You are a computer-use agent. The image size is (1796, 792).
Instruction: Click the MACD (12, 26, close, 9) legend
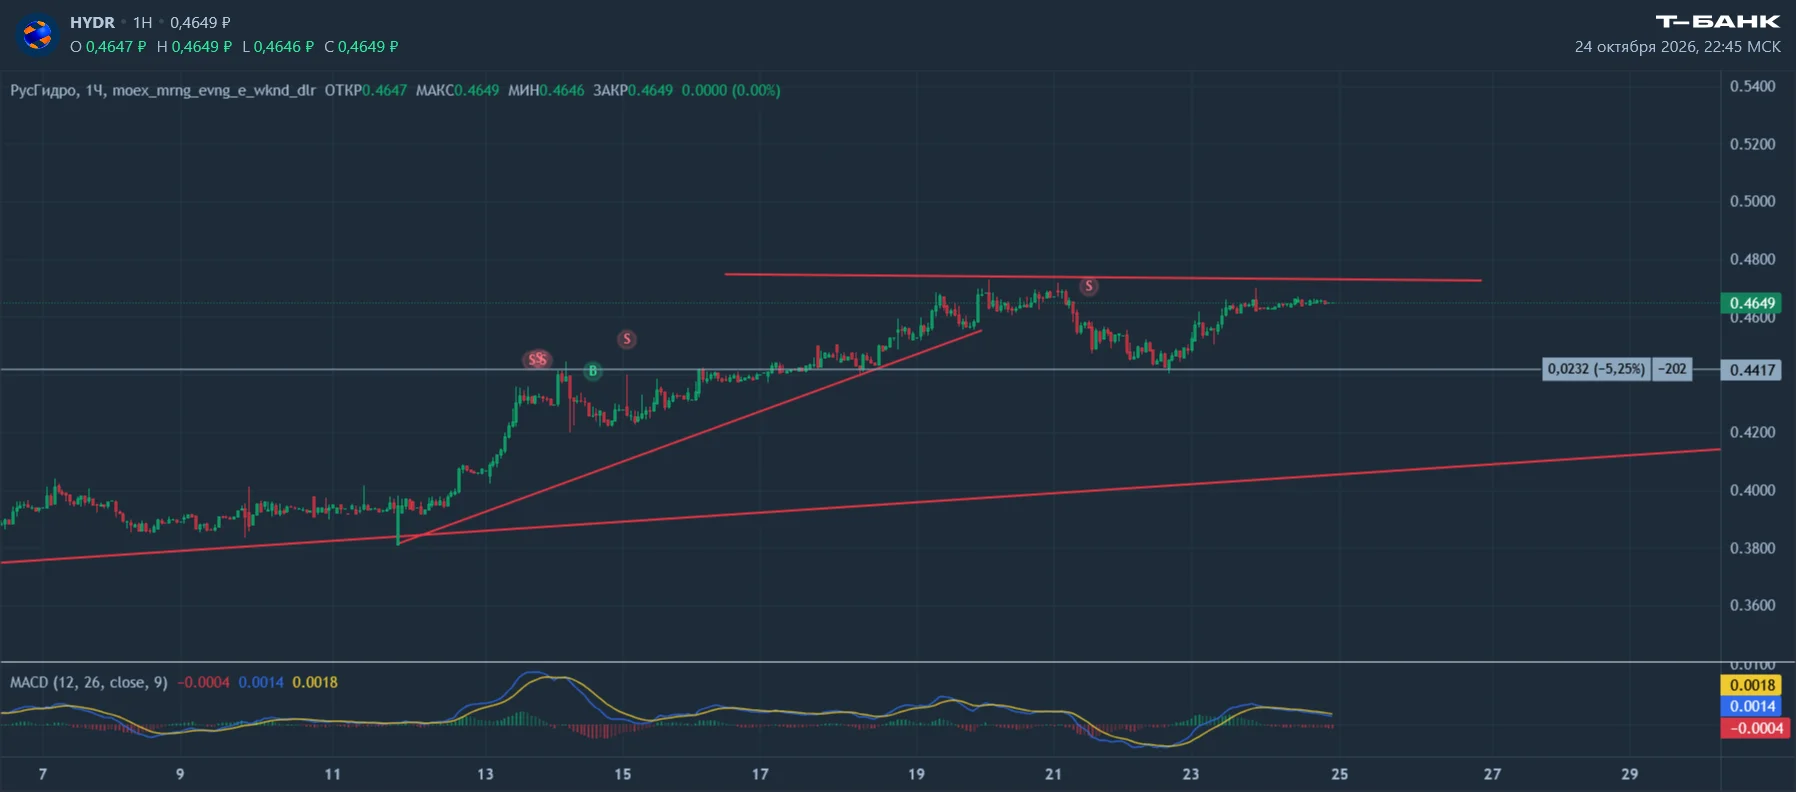(89, 682)
